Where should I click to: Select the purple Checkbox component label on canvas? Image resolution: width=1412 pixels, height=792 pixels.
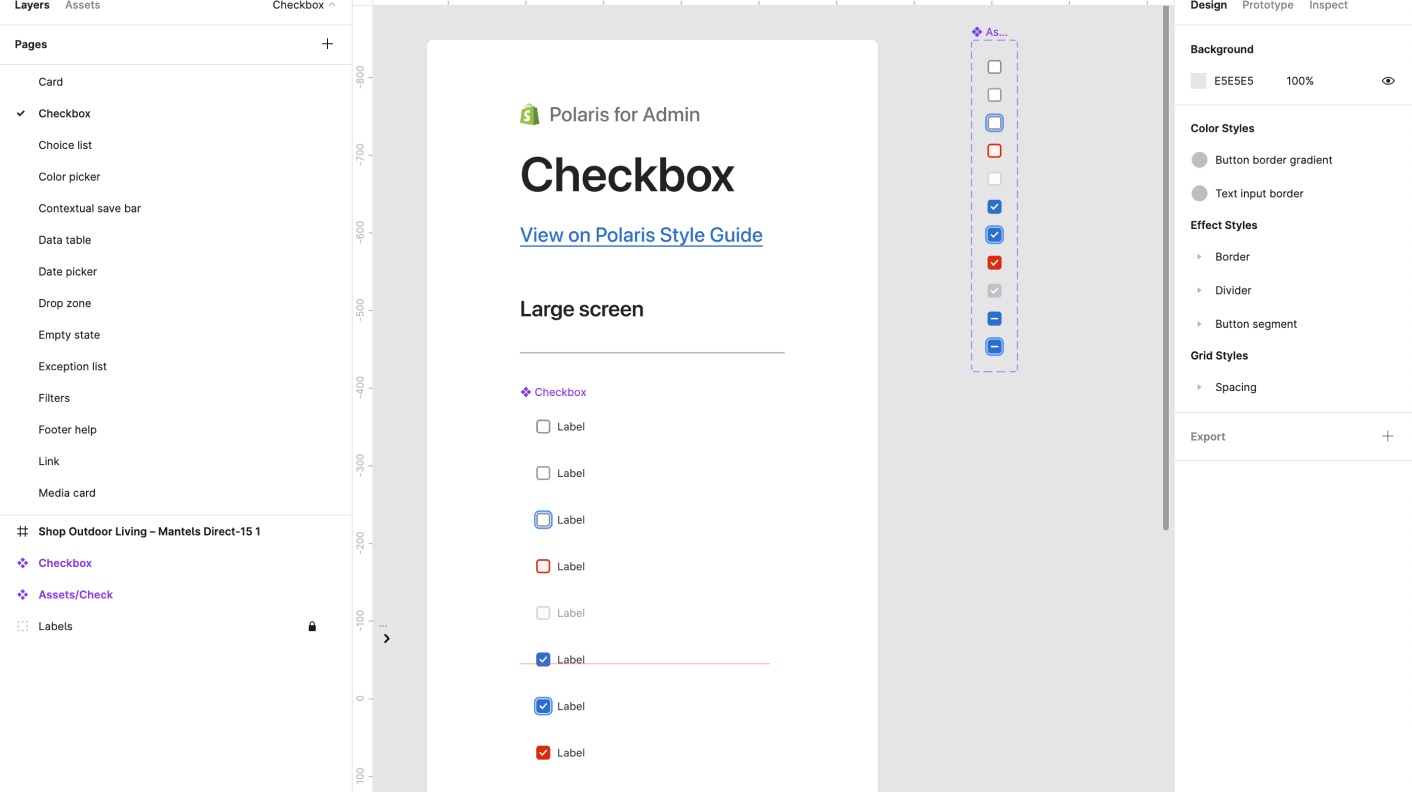click(x=553, y=392)
